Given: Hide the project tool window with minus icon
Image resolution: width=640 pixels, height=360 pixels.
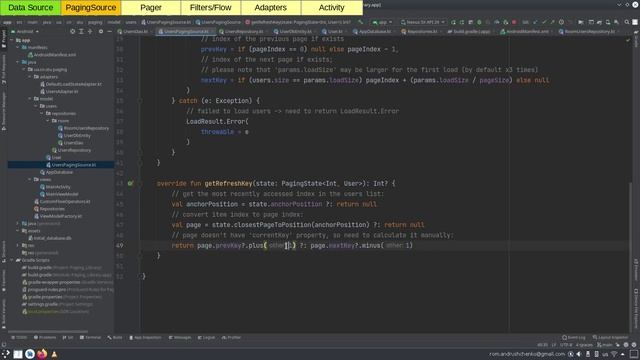Looking at the screenshot, I should click(x=109, y=31).
